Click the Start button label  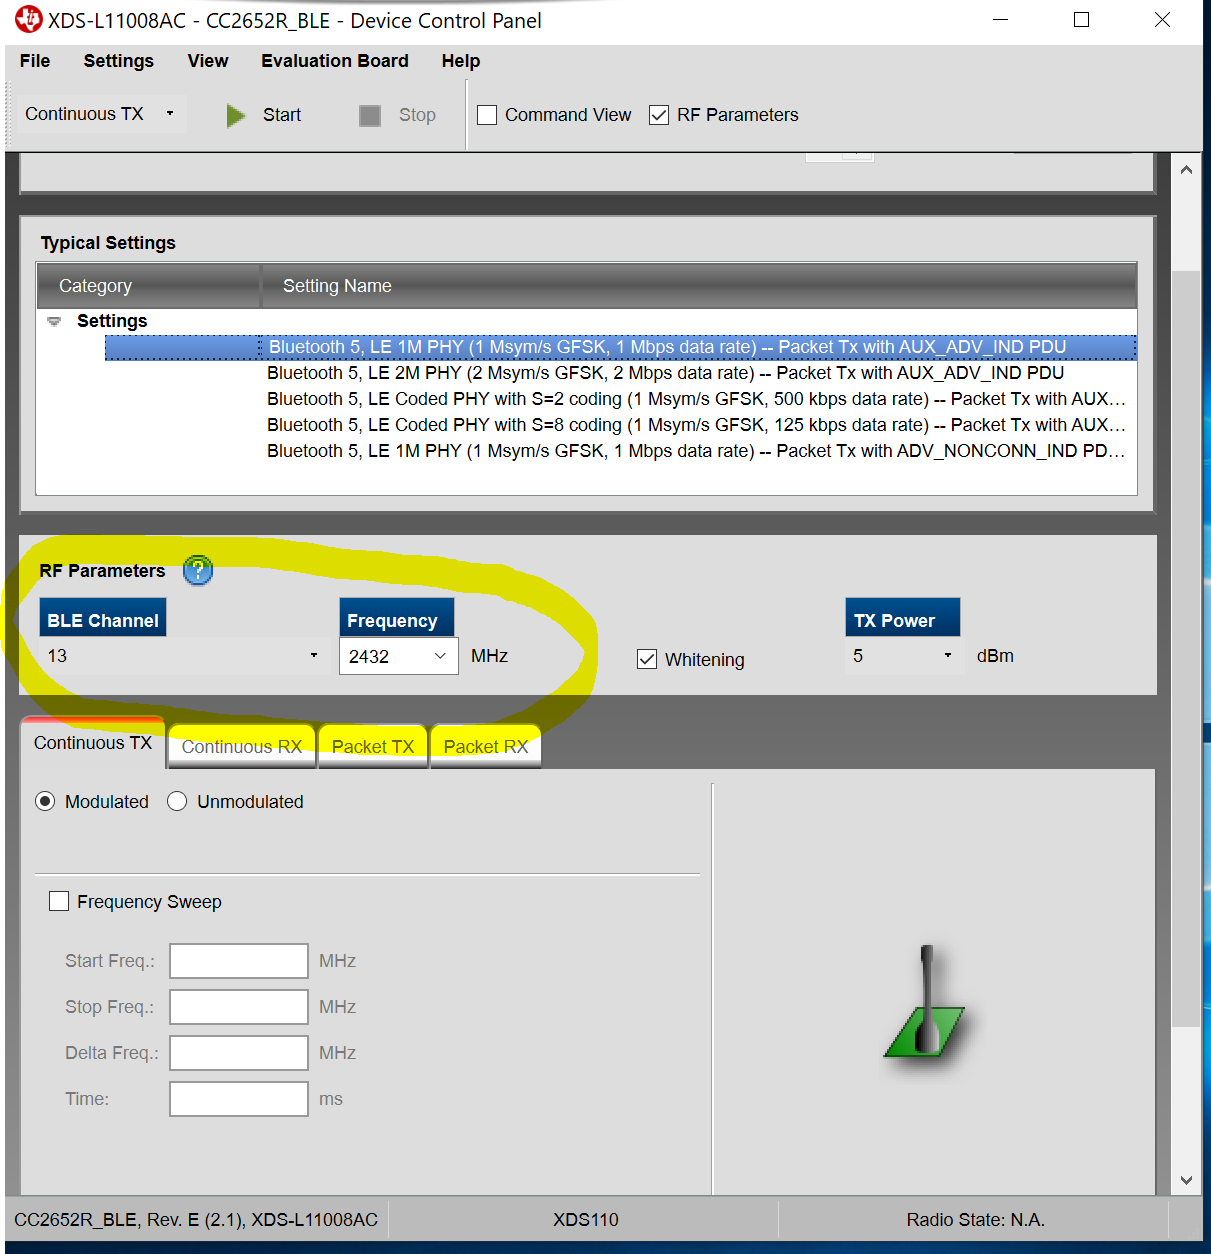pos(282,115)
